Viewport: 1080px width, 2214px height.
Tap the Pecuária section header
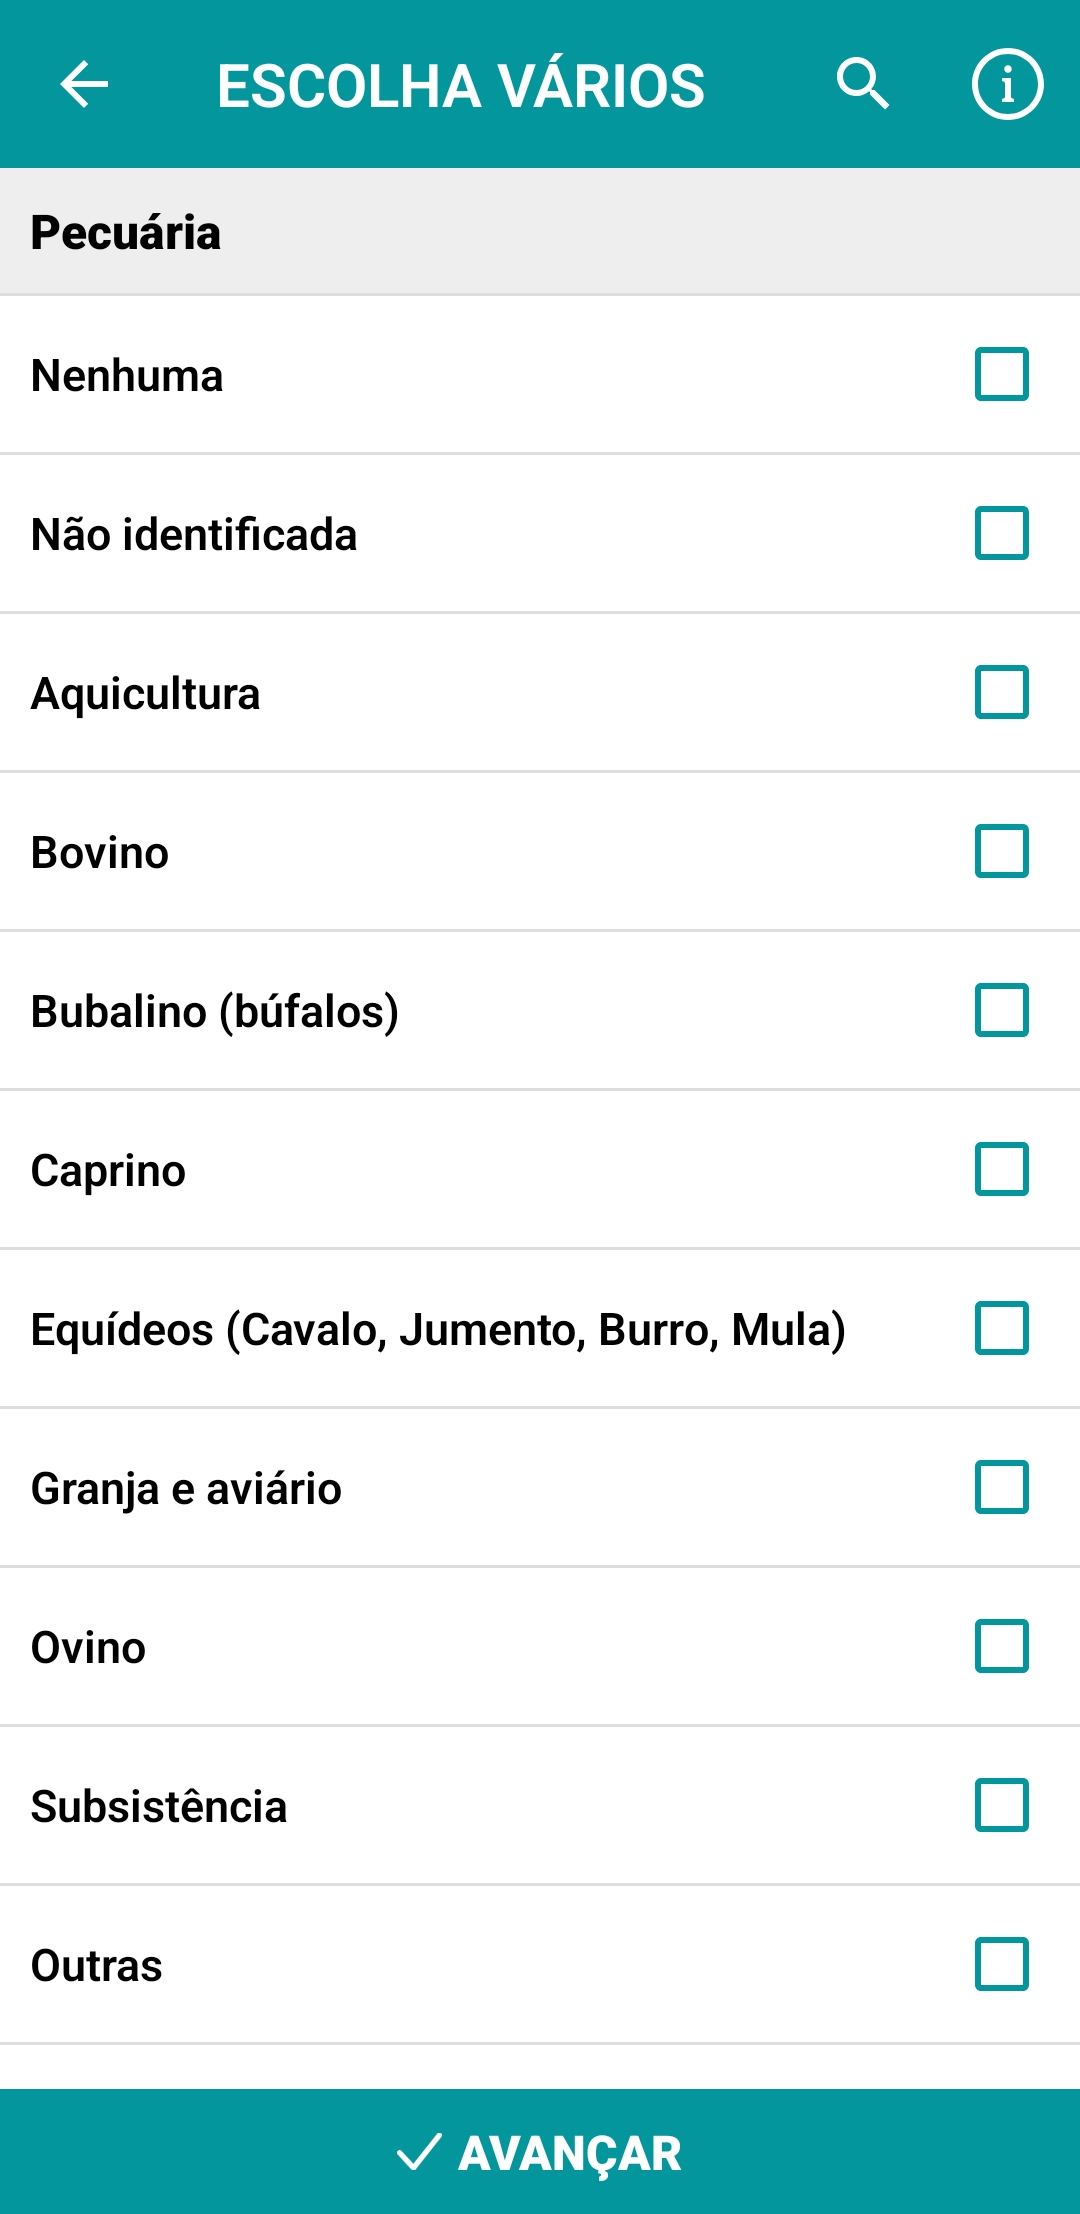coord(126,232)
